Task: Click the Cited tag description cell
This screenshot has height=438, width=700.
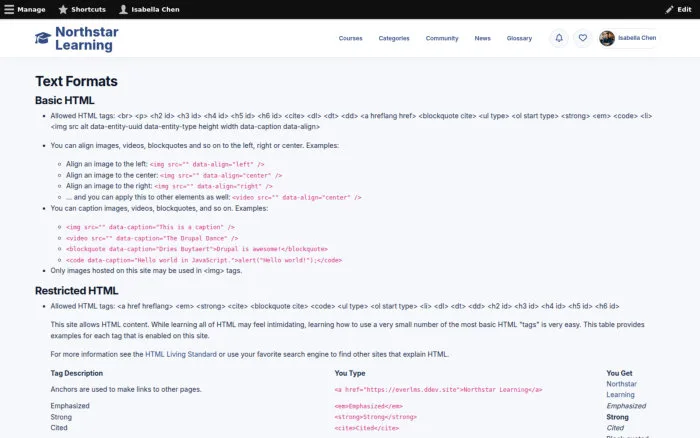Action: coord(59,428)
